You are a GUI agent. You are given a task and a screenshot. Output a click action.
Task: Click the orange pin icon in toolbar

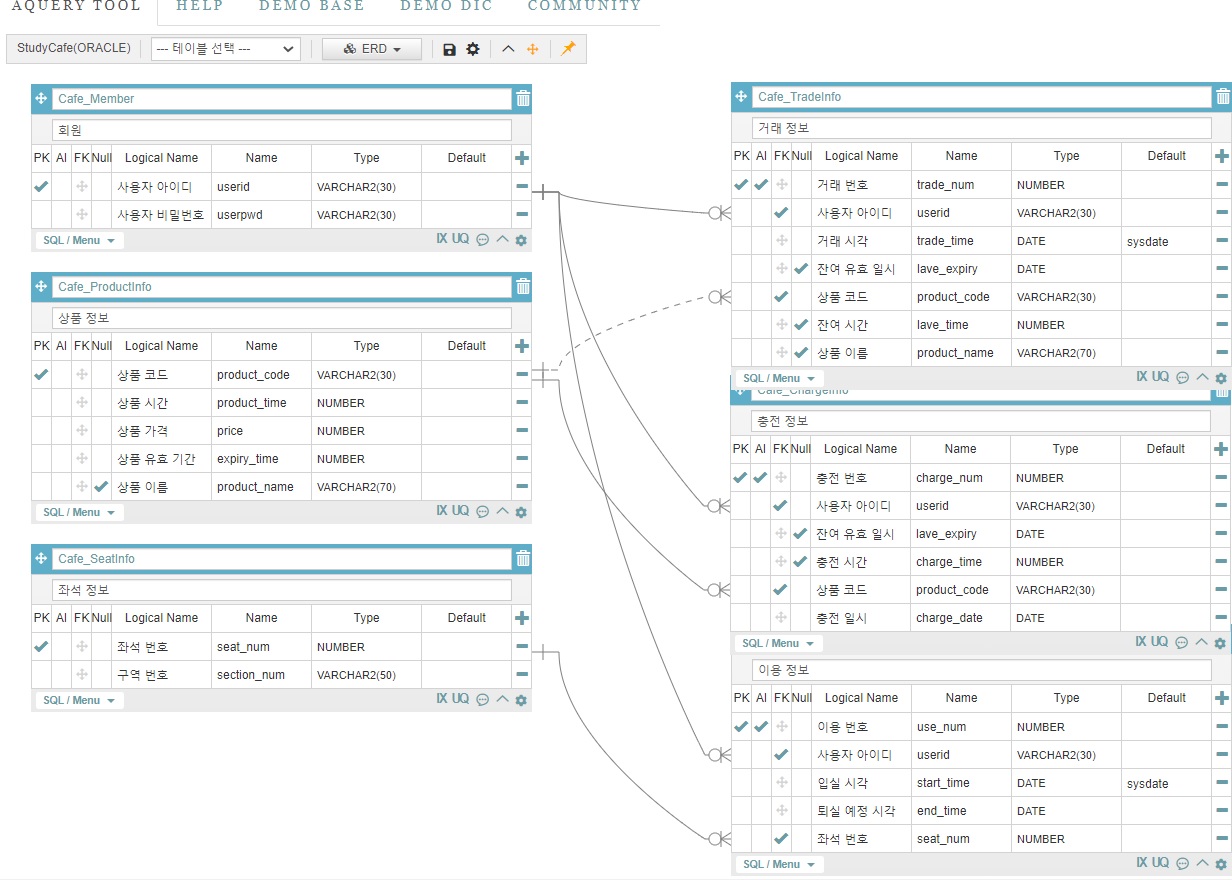click(568, 49)
